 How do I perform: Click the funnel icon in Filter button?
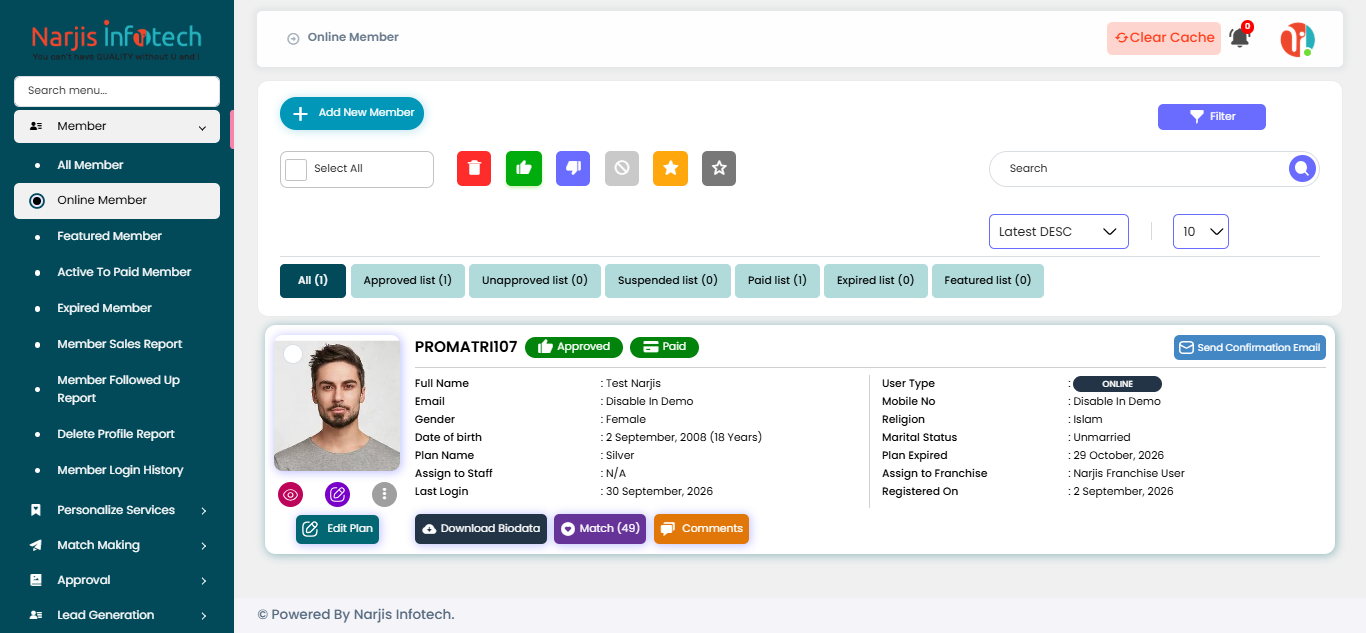click(x=1196, y=117)
